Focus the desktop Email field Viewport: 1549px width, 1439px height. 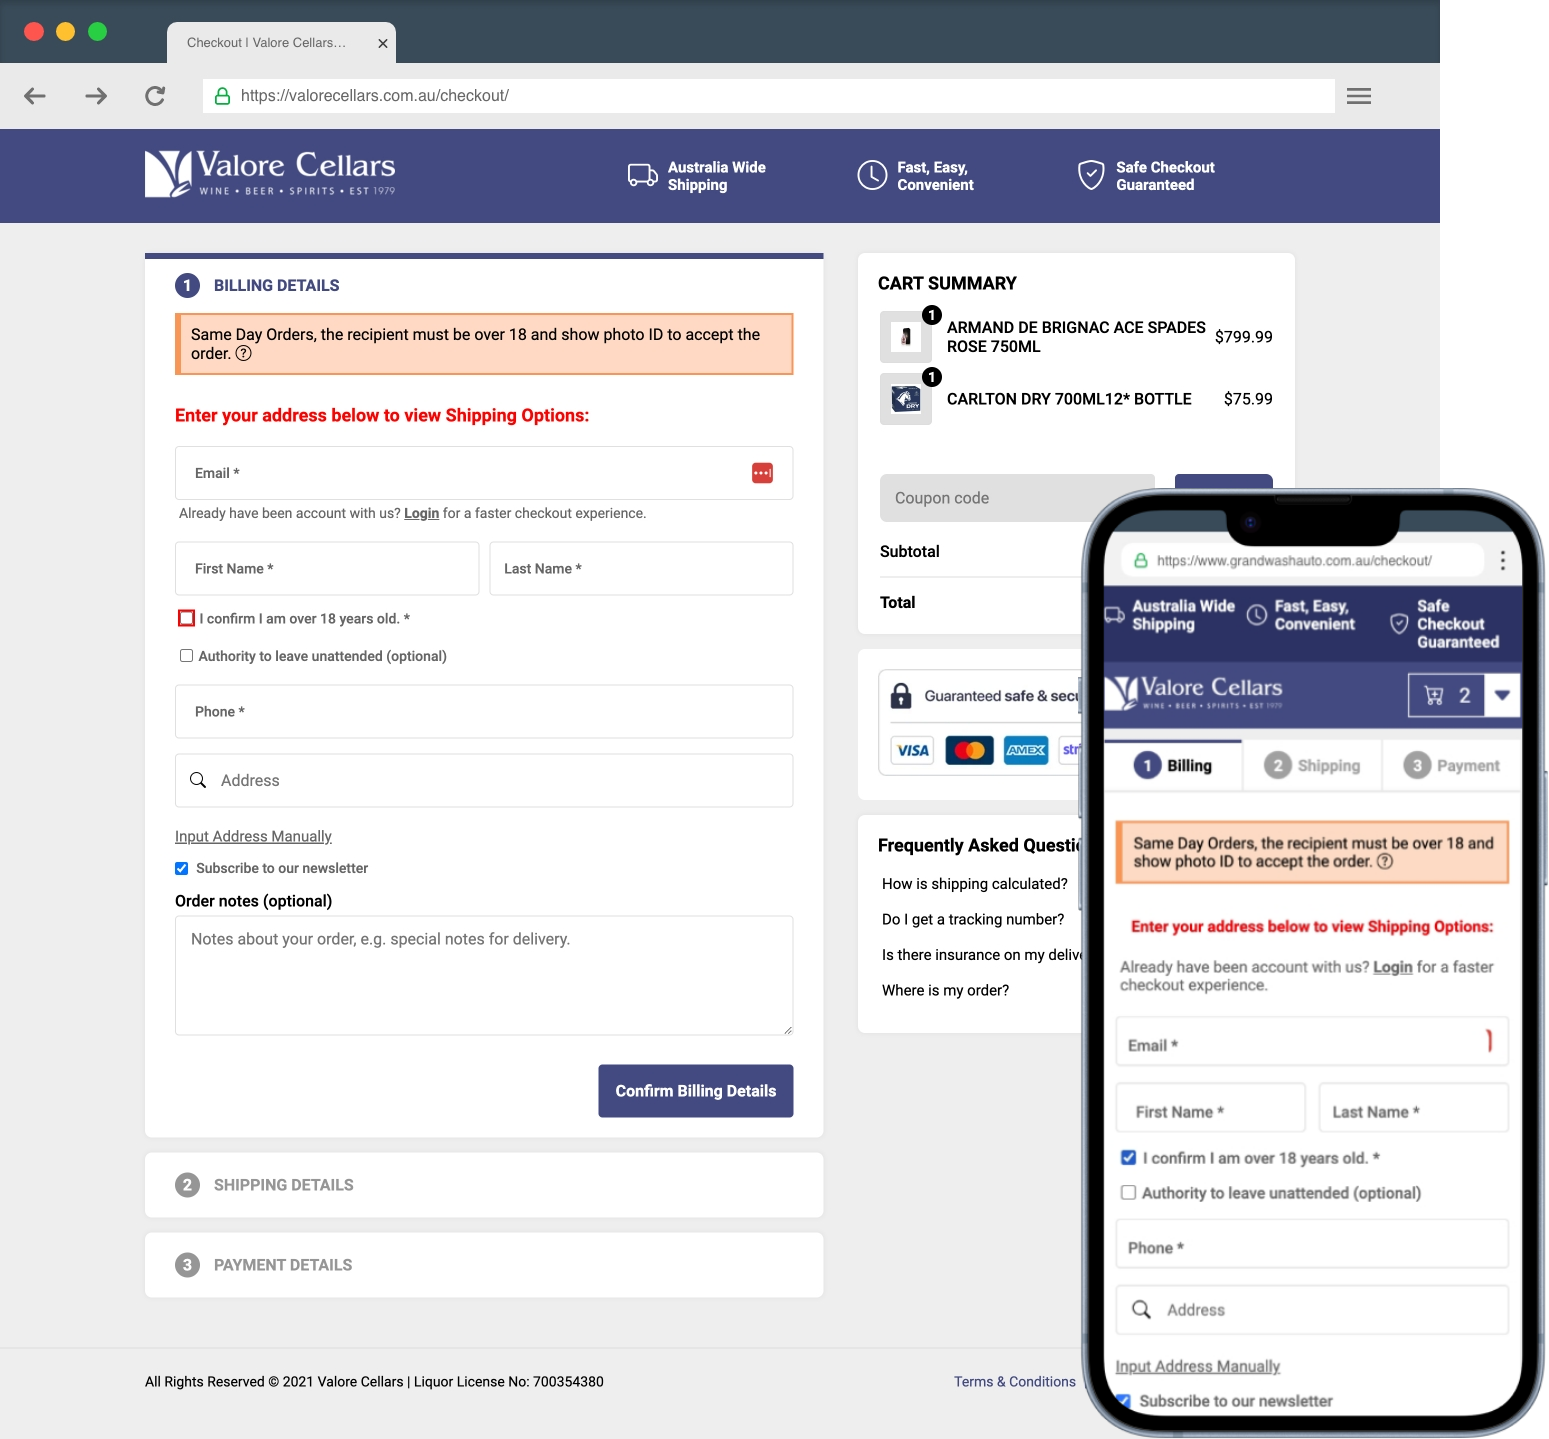484,473
